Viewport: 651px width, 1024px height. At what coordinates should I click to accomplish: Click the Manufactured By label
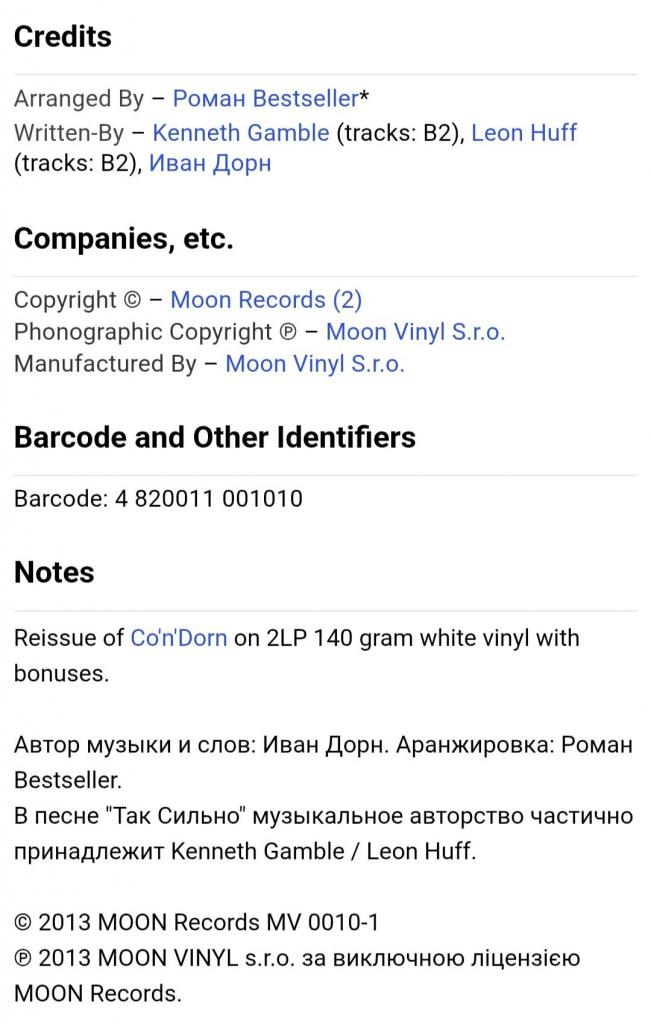click(105, 364)
